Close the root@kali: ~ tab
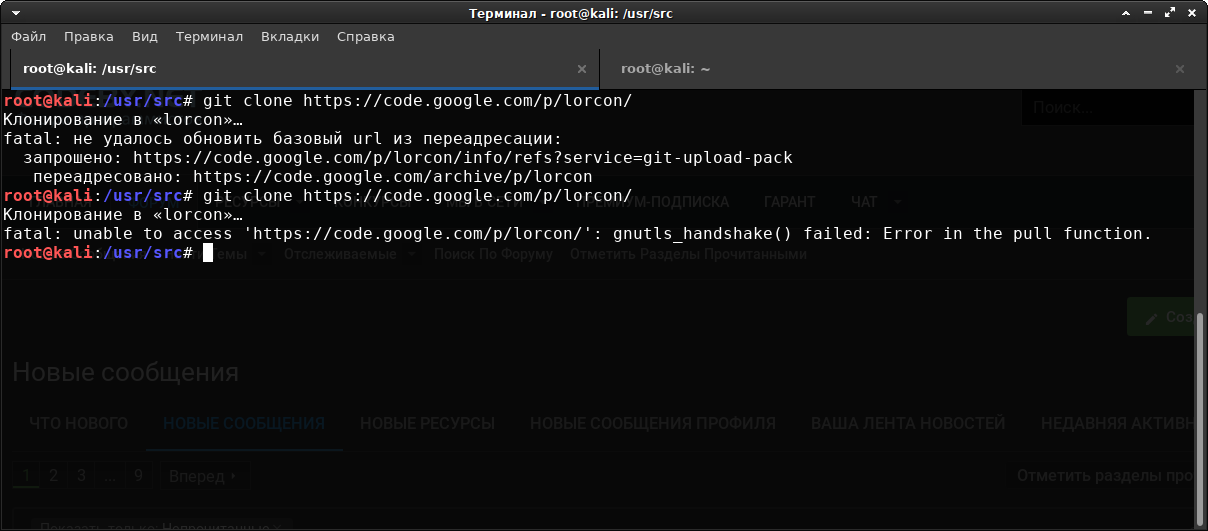Image resolution: width=1208 pixels, height=531 pixels. (1180, 69)
